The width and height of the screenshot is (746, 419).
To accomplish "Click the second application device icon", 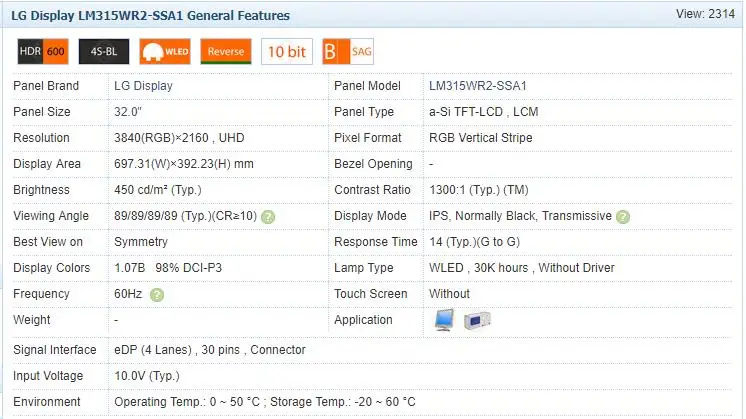I will (477, 321).
